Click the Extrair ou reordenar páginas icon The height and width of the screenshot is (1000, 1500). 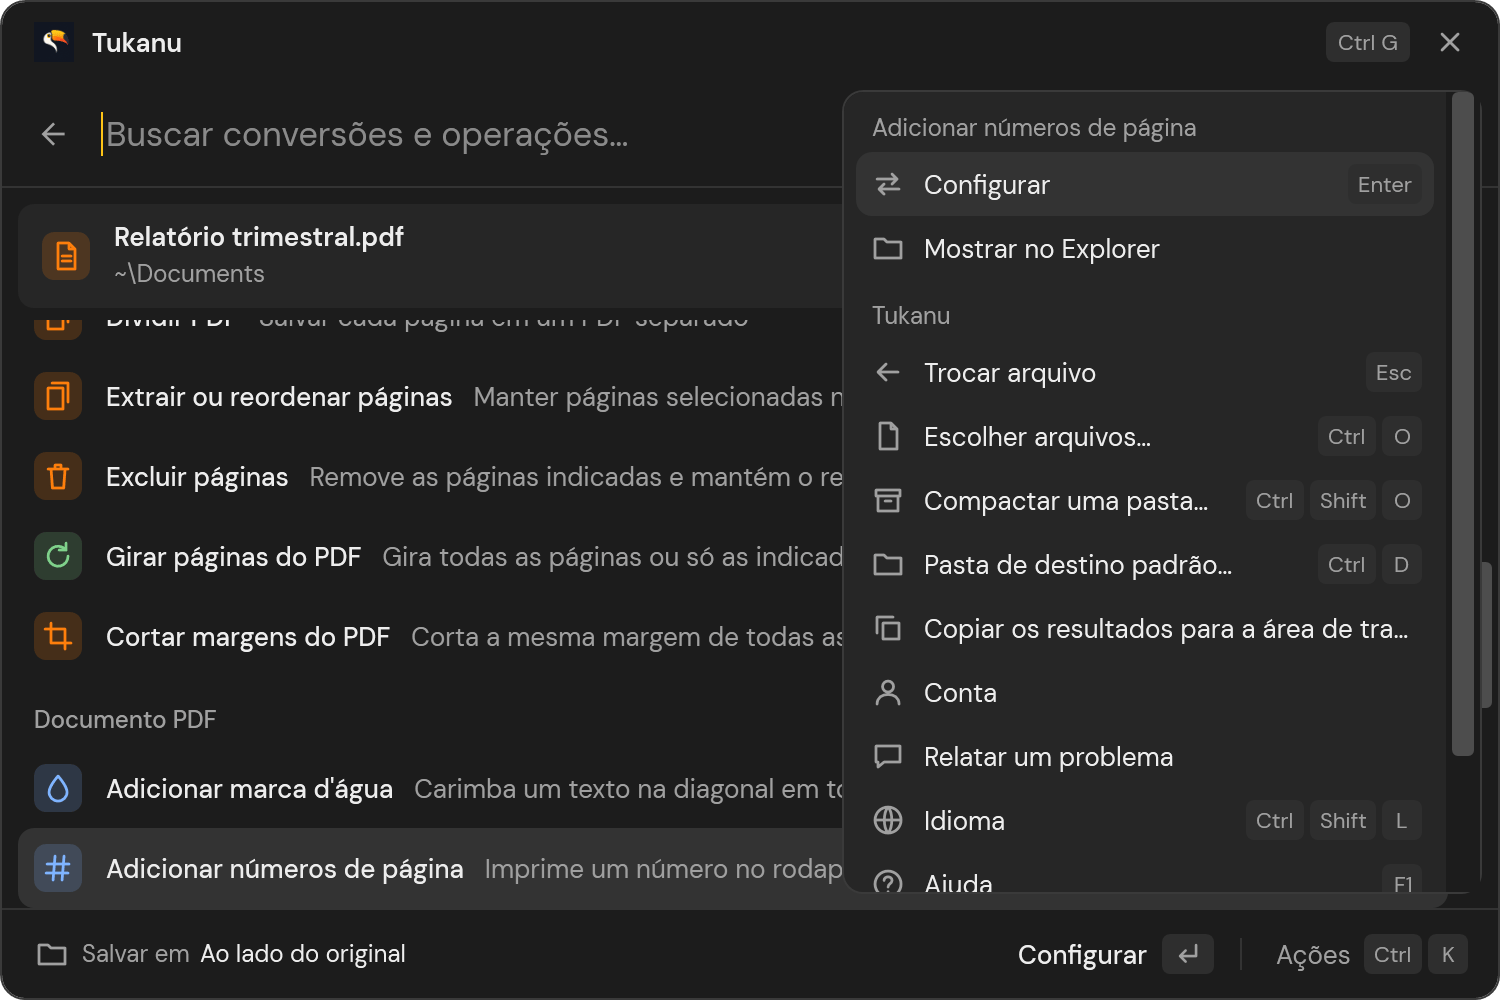[58, 396]
